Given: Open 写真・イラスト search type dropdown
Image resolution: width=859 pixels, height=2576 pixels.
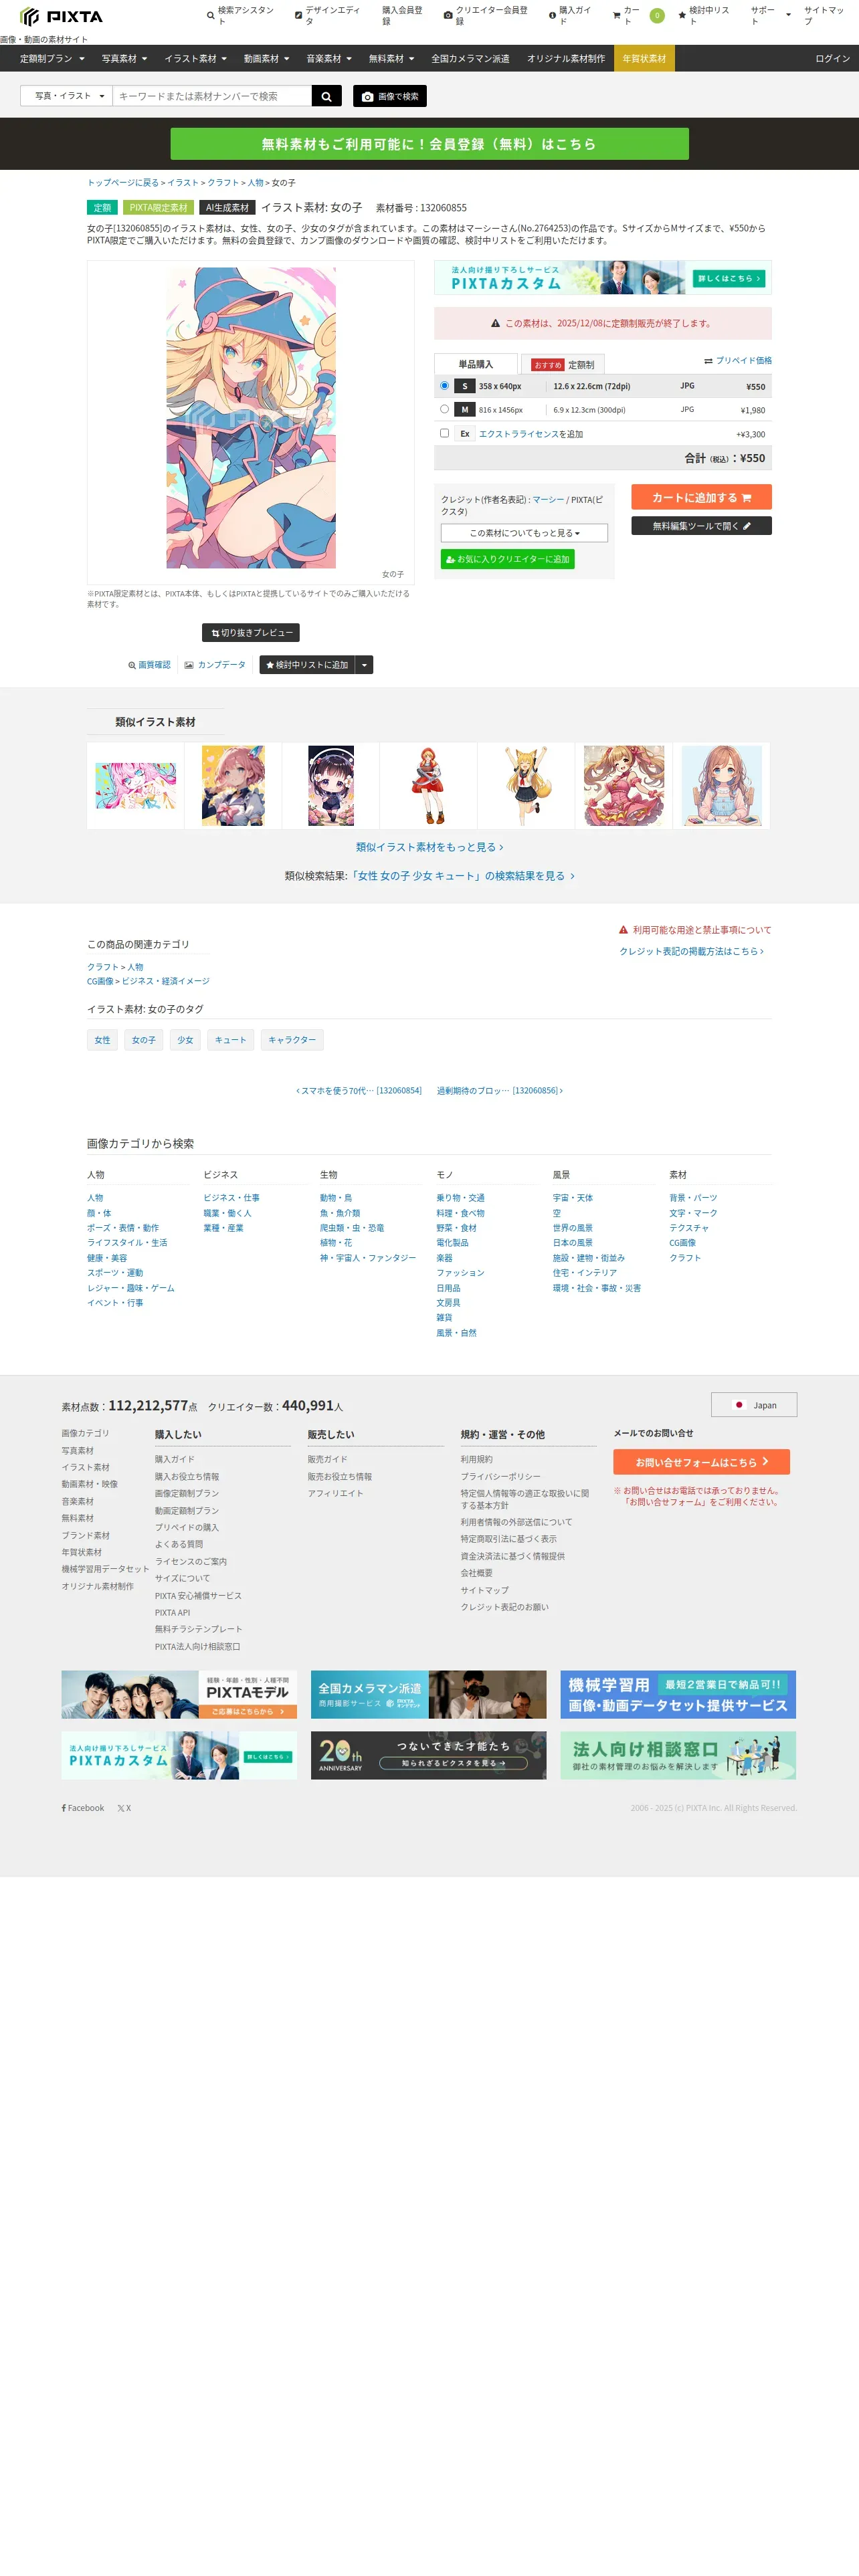Looking at the screenshot, I should tap(67, 96).
